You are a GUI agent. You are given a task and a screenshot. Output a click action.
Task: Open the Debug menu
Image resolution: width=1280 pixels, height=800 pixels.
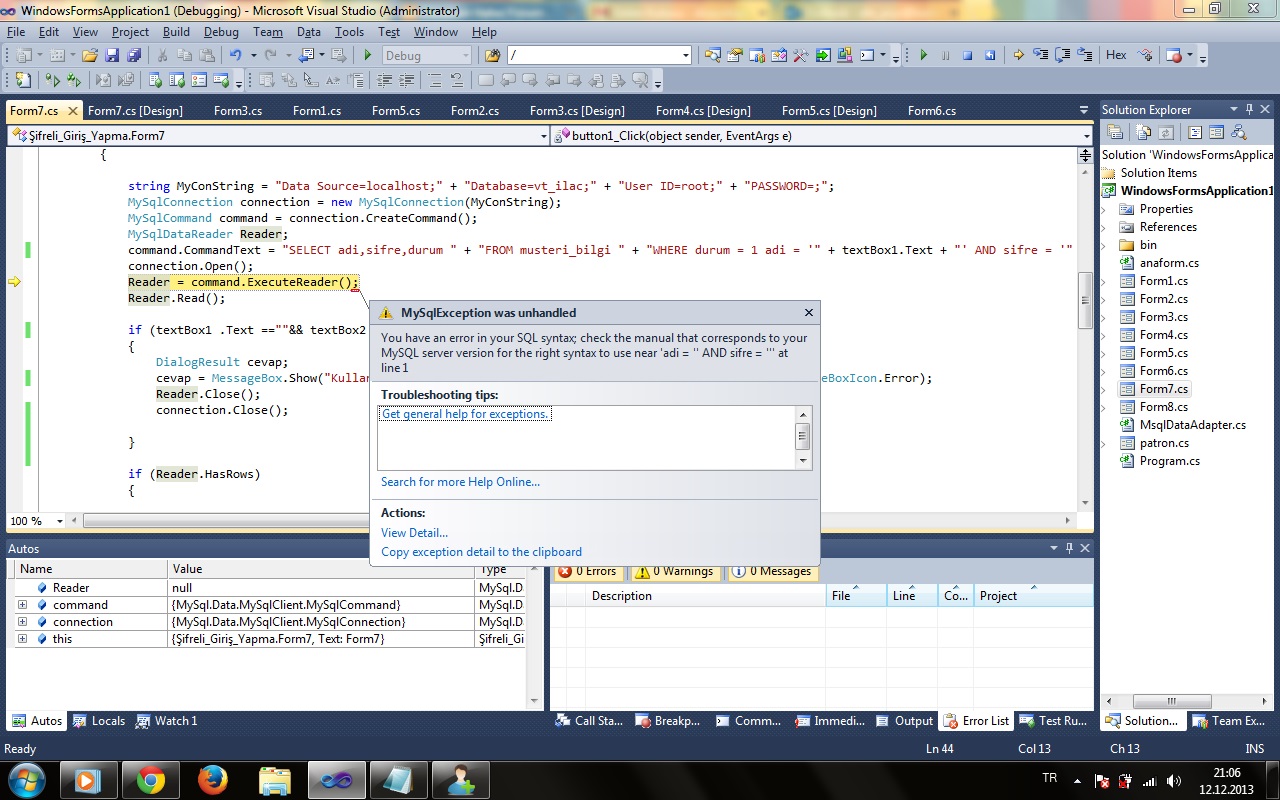click(x=221, y=32)
